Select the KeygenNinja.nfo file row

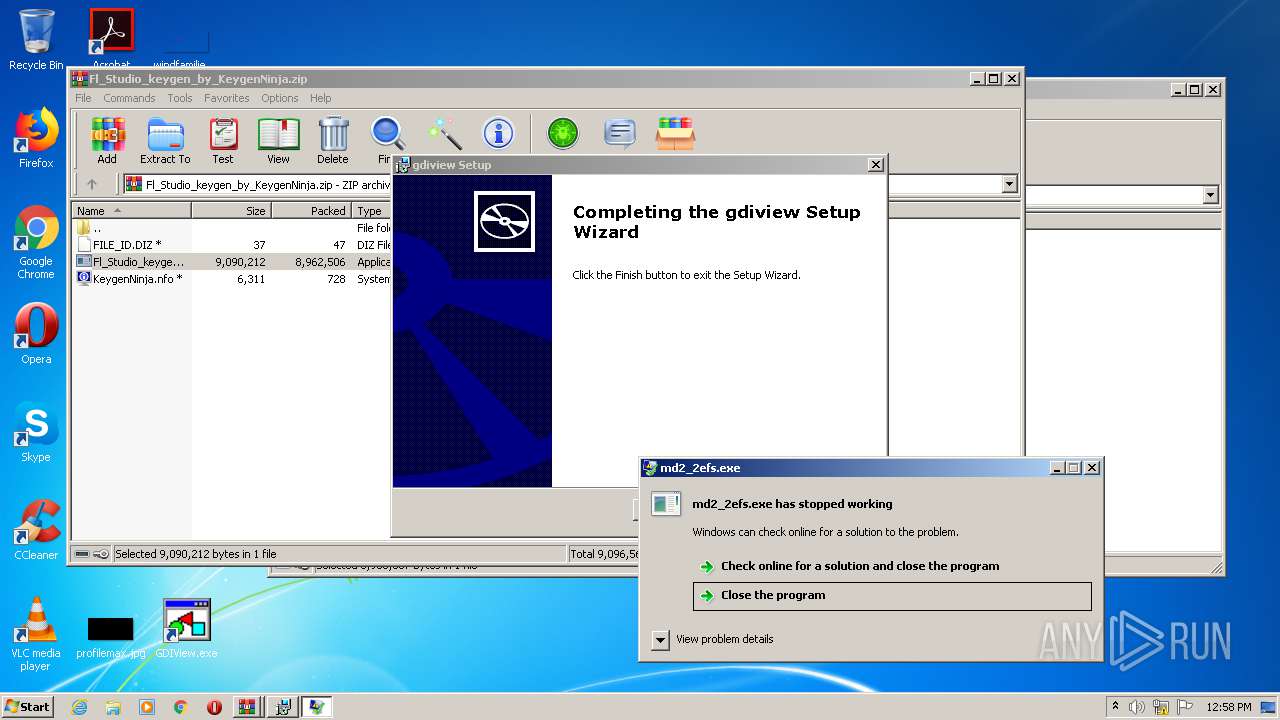(x=230, y=279)
